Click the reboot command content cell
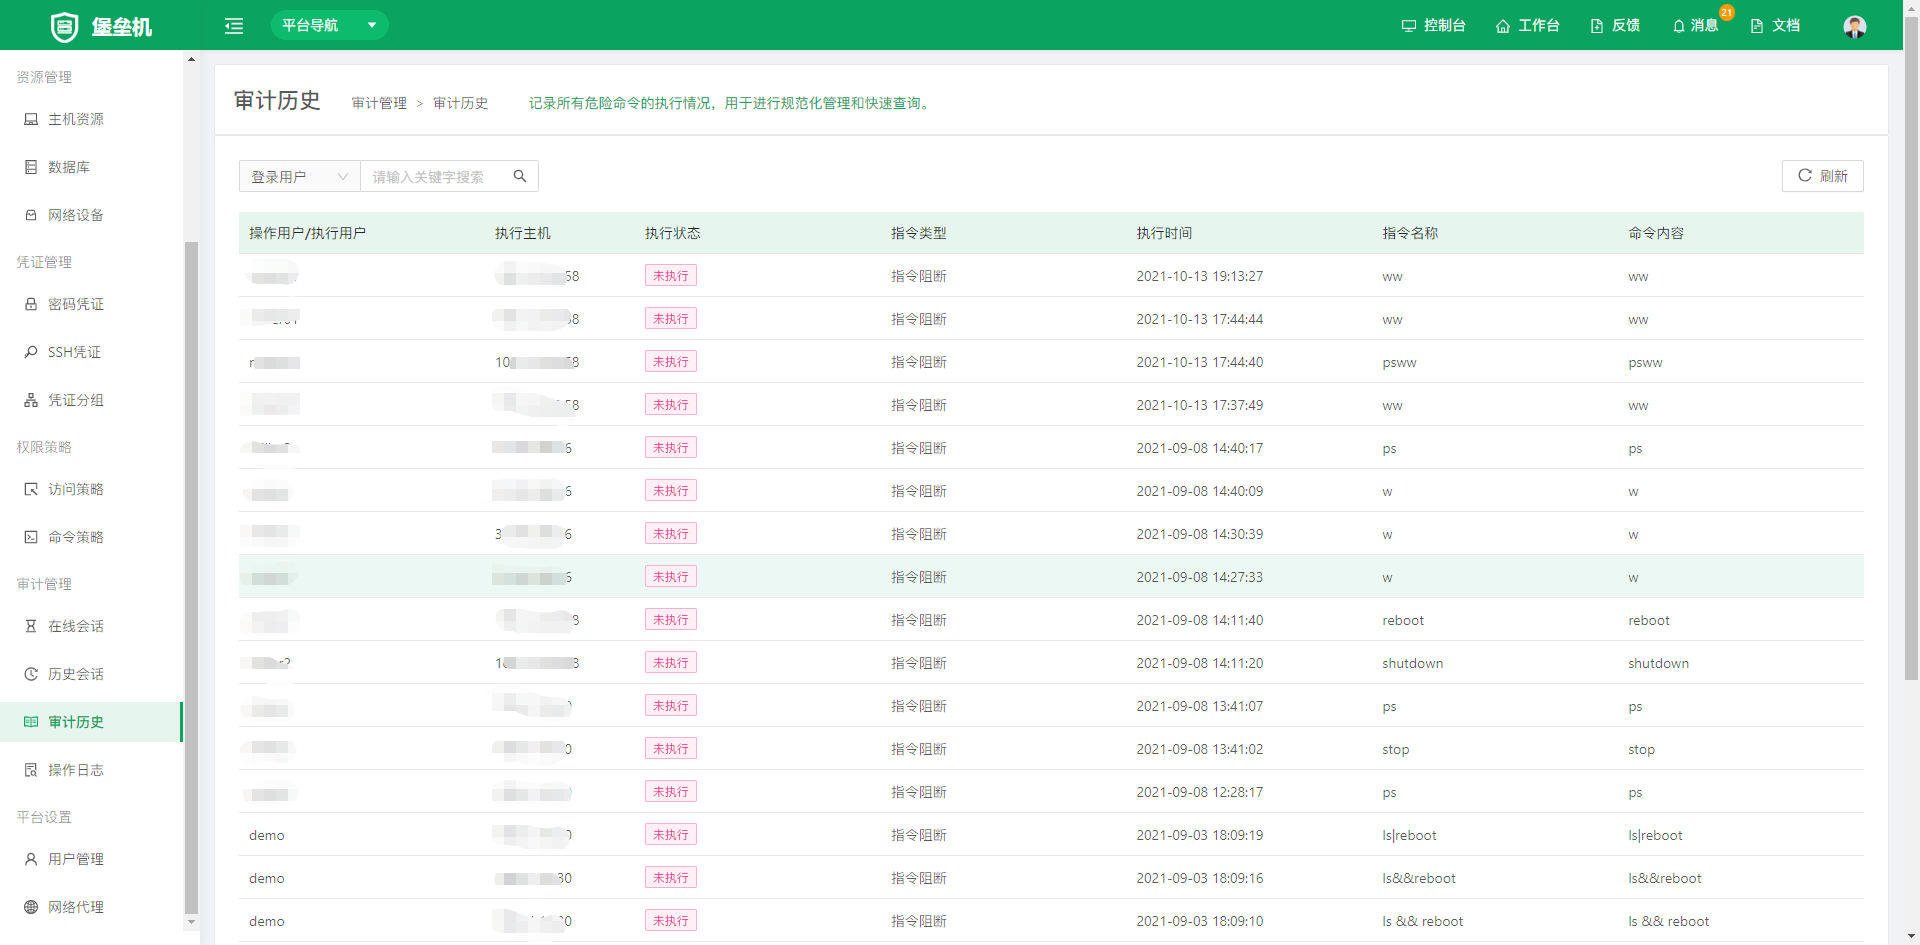Image resolution: width=1920 pixels, height=945 pixels. (1648, 620)
